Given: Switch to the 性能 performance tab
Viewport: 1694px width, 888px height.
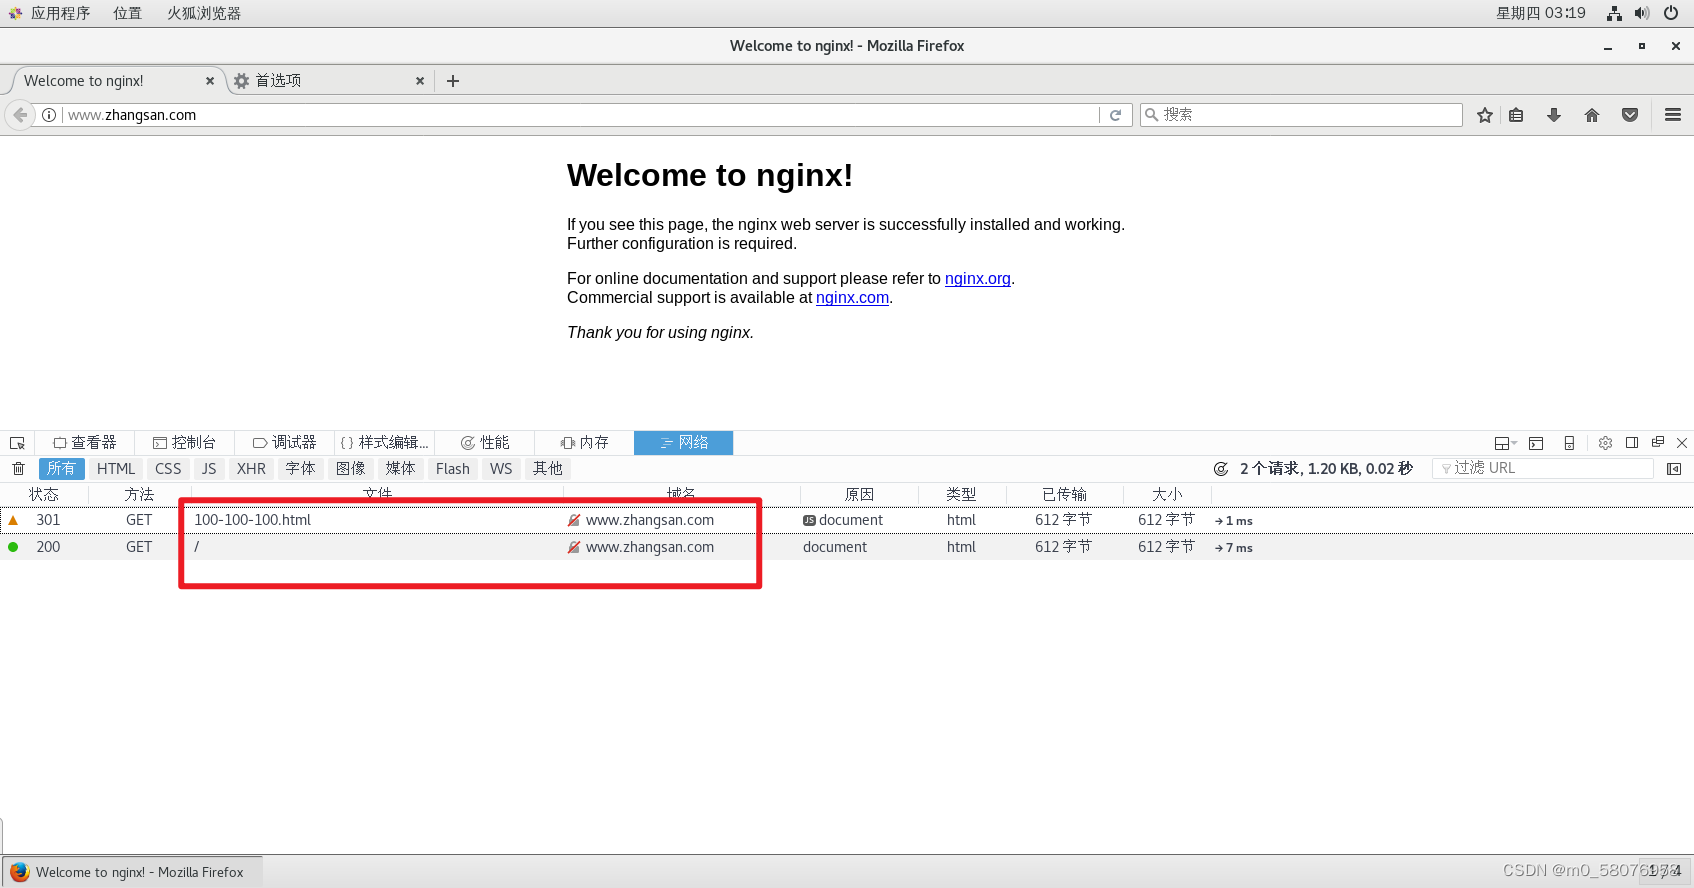Looking at the screenshot, I should coord(485,443).
